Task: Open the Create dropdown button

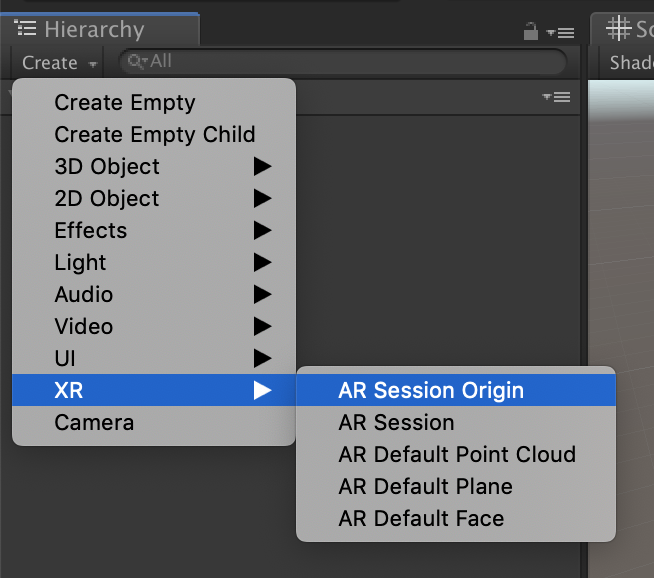Action: pyautogui.click(x=59, y=62)
